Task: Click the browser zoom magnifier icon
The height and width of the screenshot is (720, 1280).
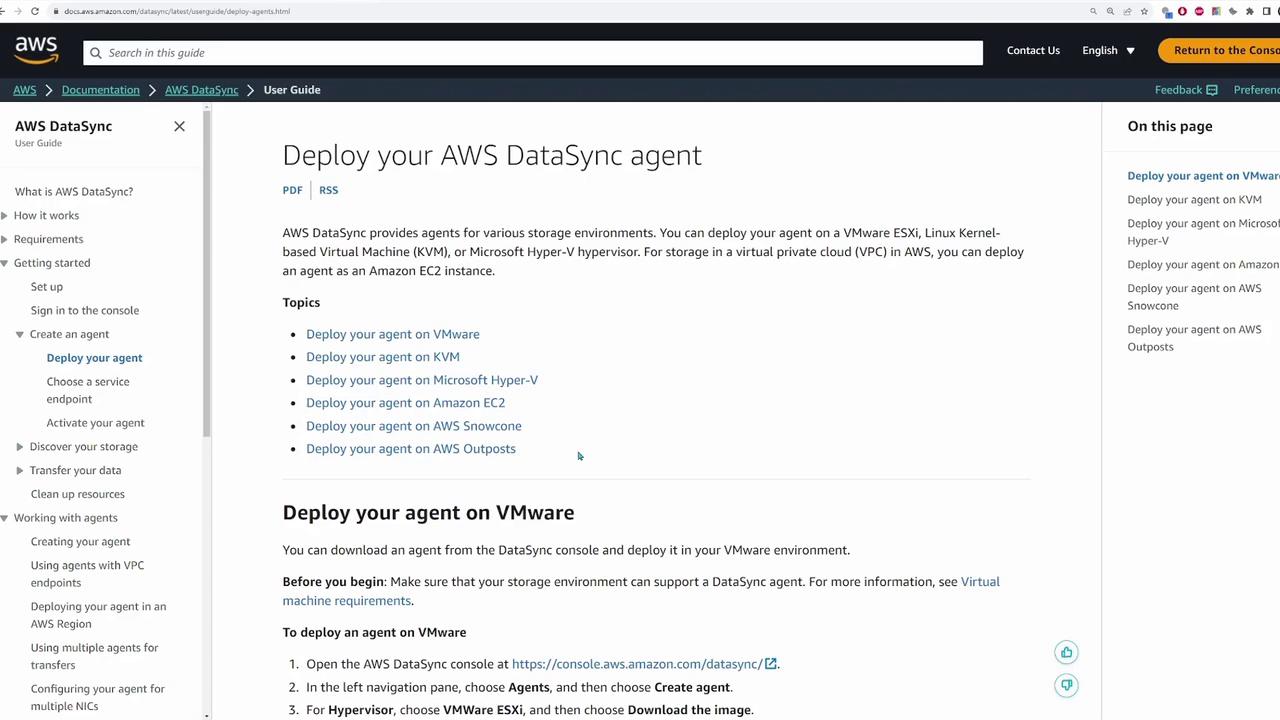Action: coord(1110,11)
